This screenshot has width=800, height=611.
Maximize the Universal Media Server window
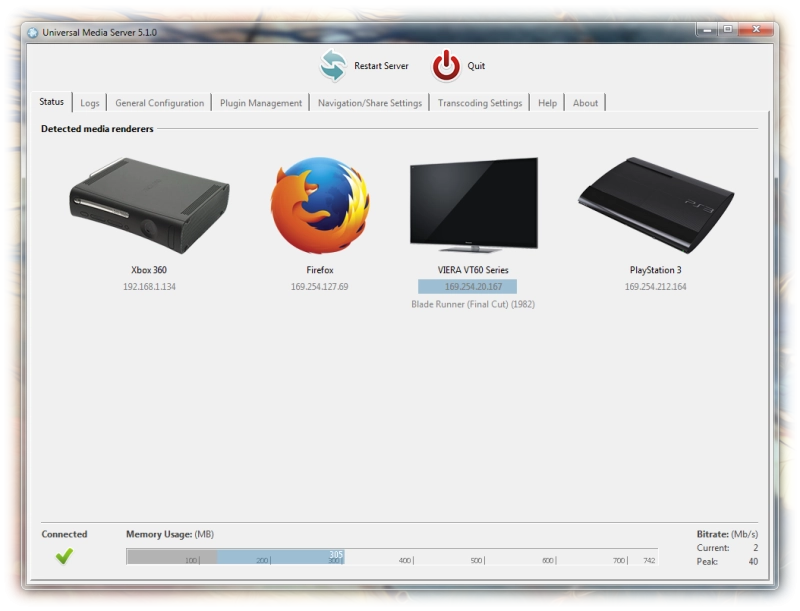pyautogui.click(x=728, y=30)
